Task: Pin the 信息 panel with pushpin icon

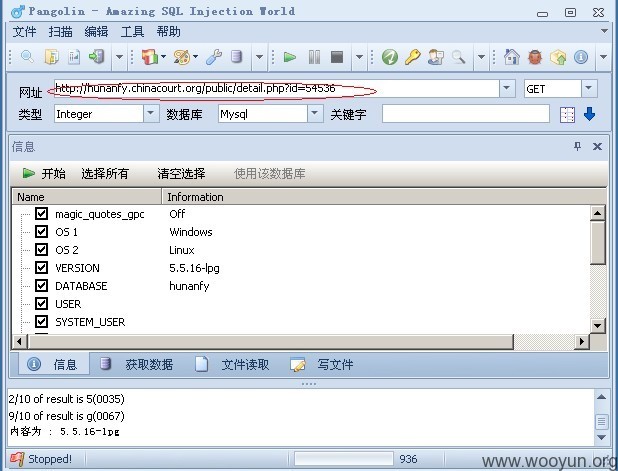Action: [x=577, y=147]
